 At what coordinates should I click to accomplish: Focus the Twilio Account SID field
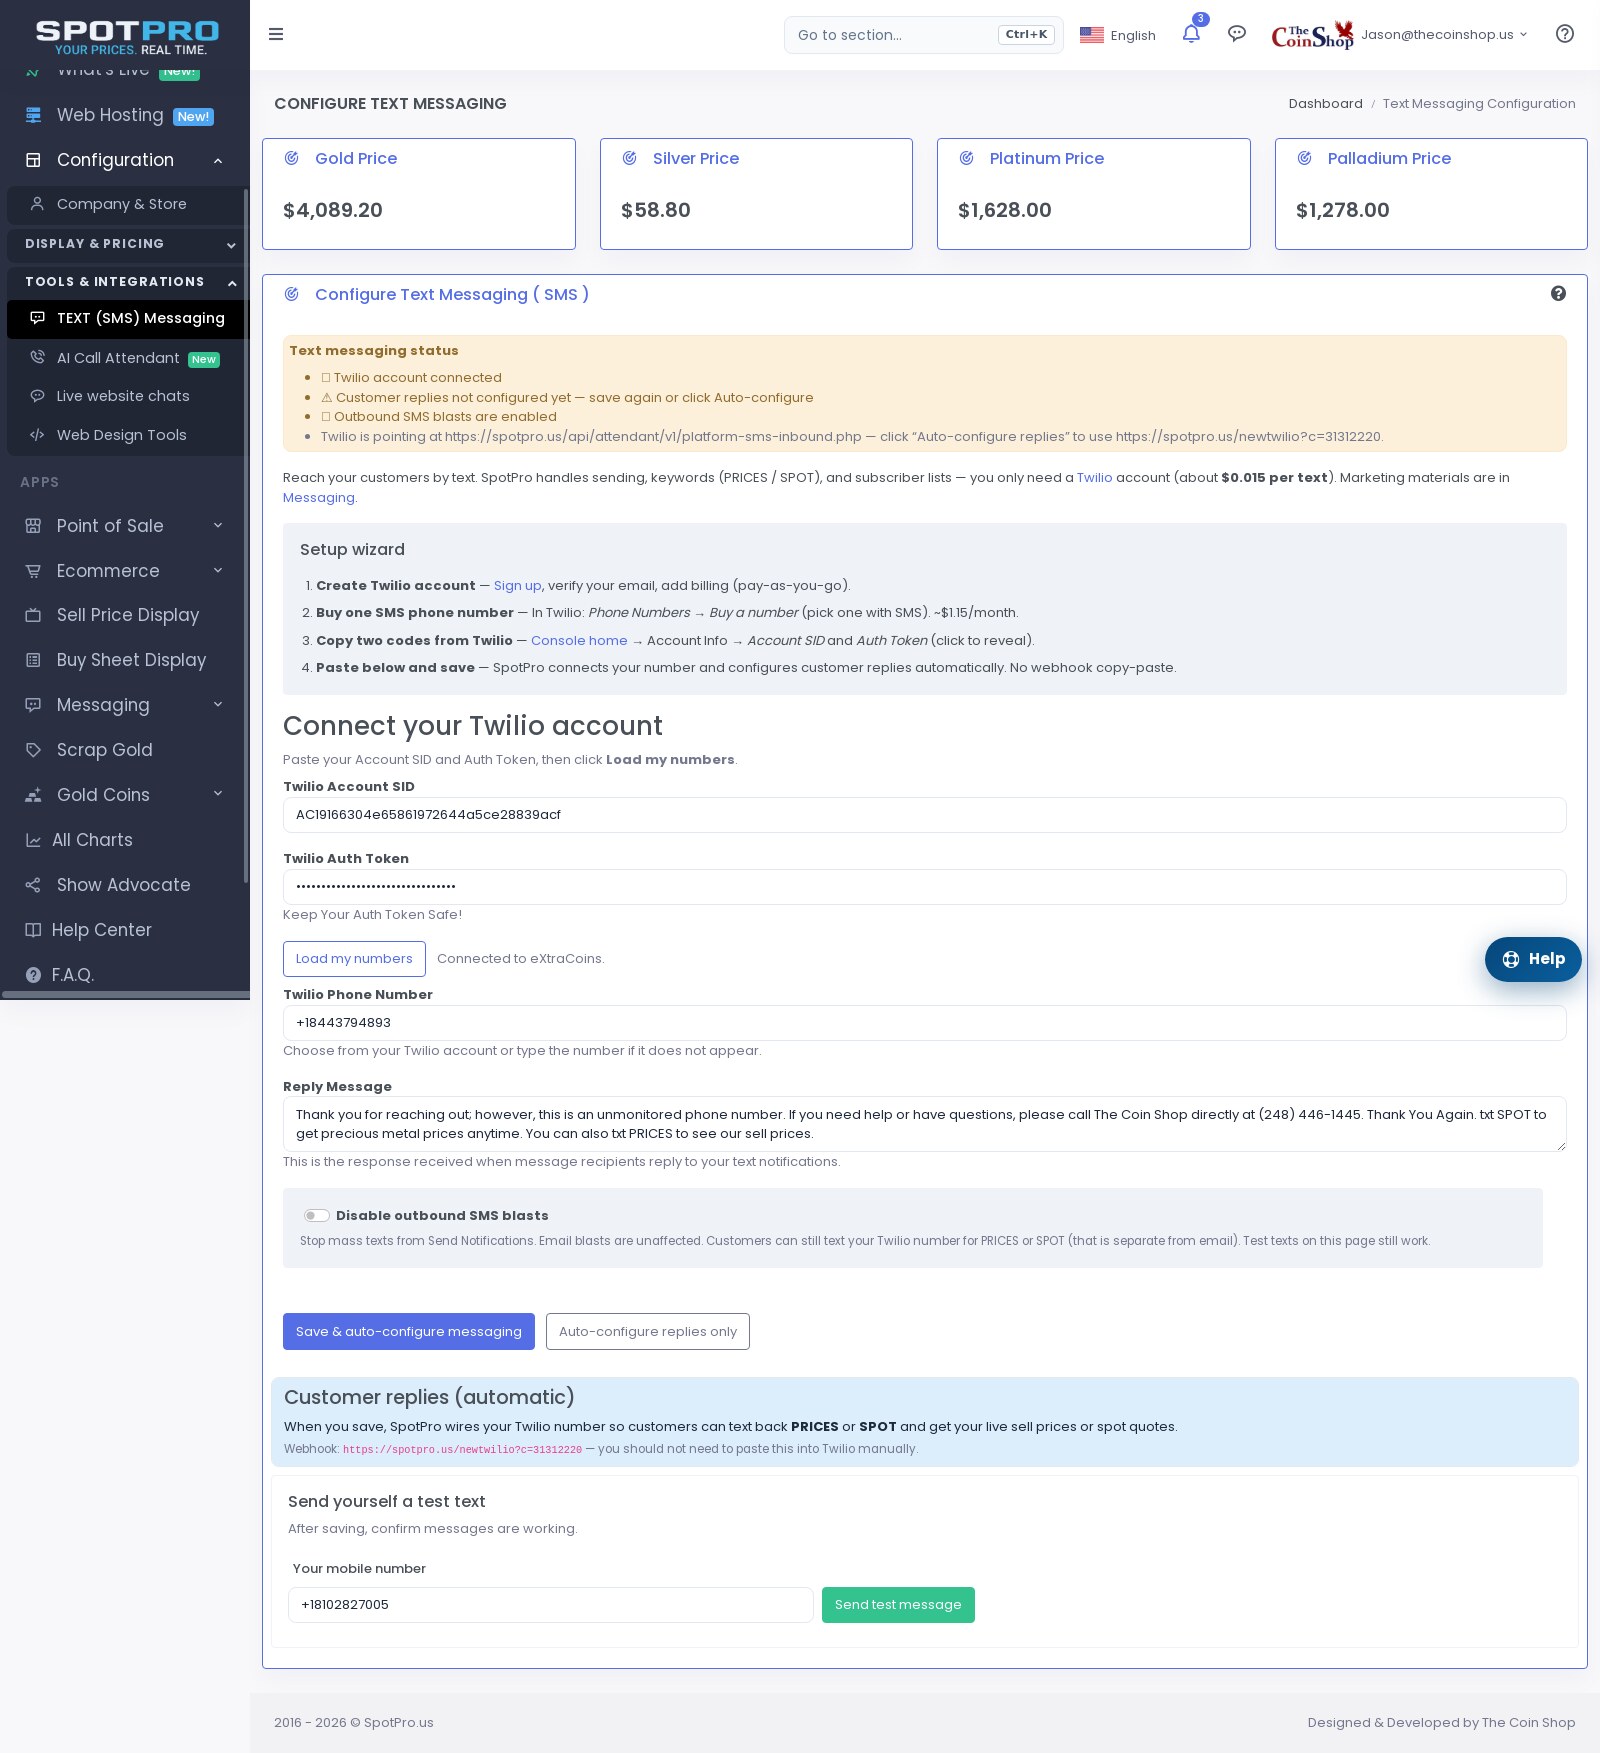click(924, 815)
